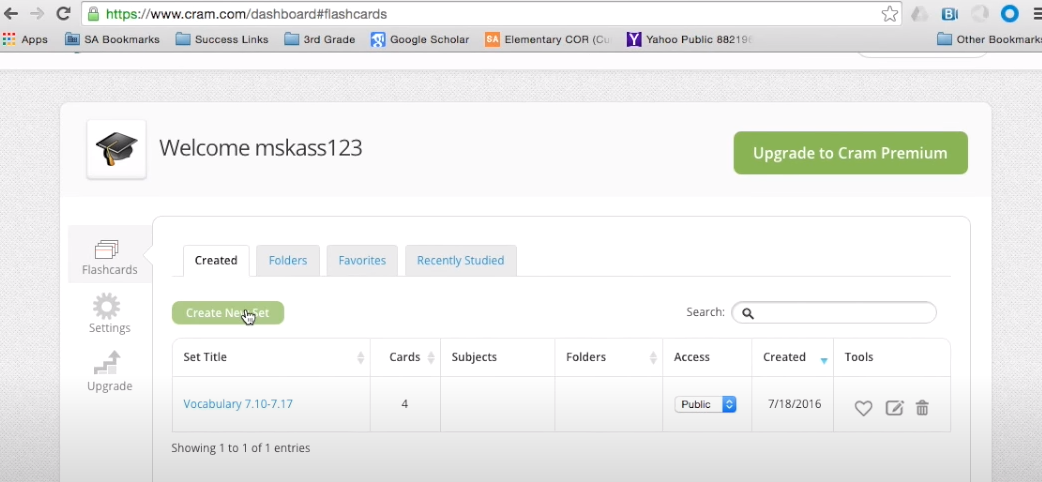The width and height of the screenshot is (1042, 482).
Task: Click the Subjects column header
Action: click(498, 357)
